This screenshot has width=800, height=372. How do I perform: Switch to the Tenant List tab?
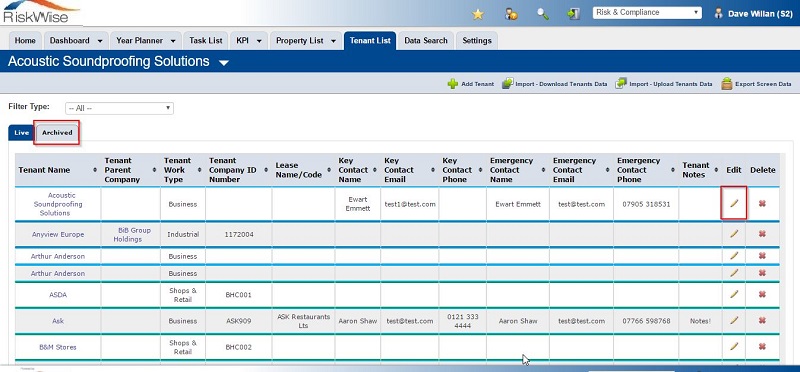click(x=370, y=41)
